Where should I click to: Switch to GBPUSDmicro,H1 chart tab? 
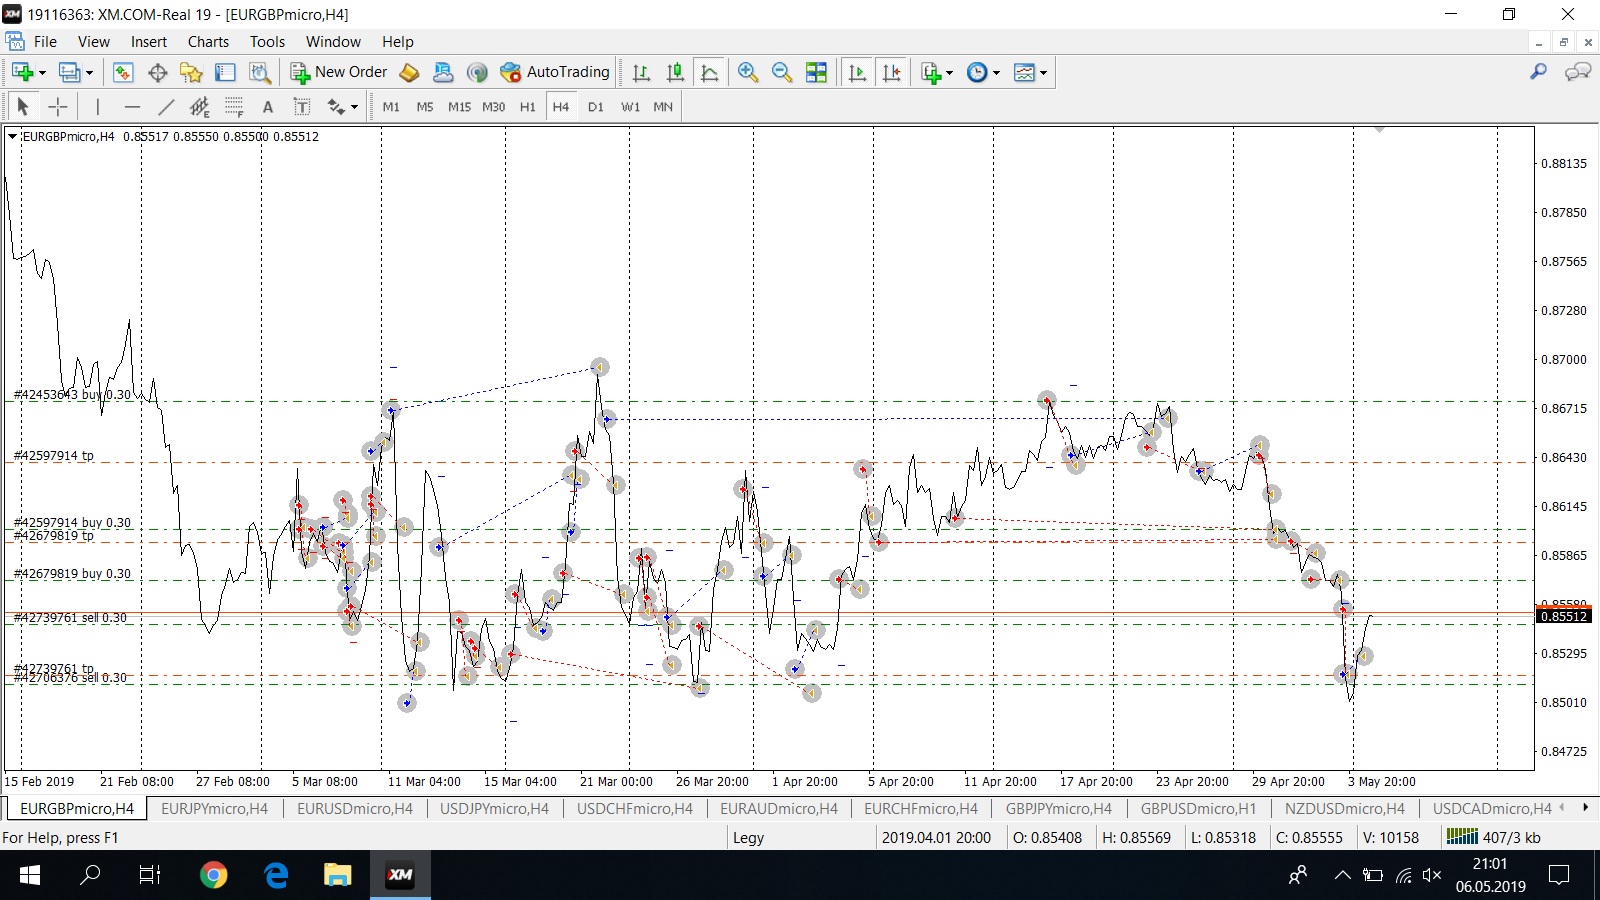[x=1198, y=808]
